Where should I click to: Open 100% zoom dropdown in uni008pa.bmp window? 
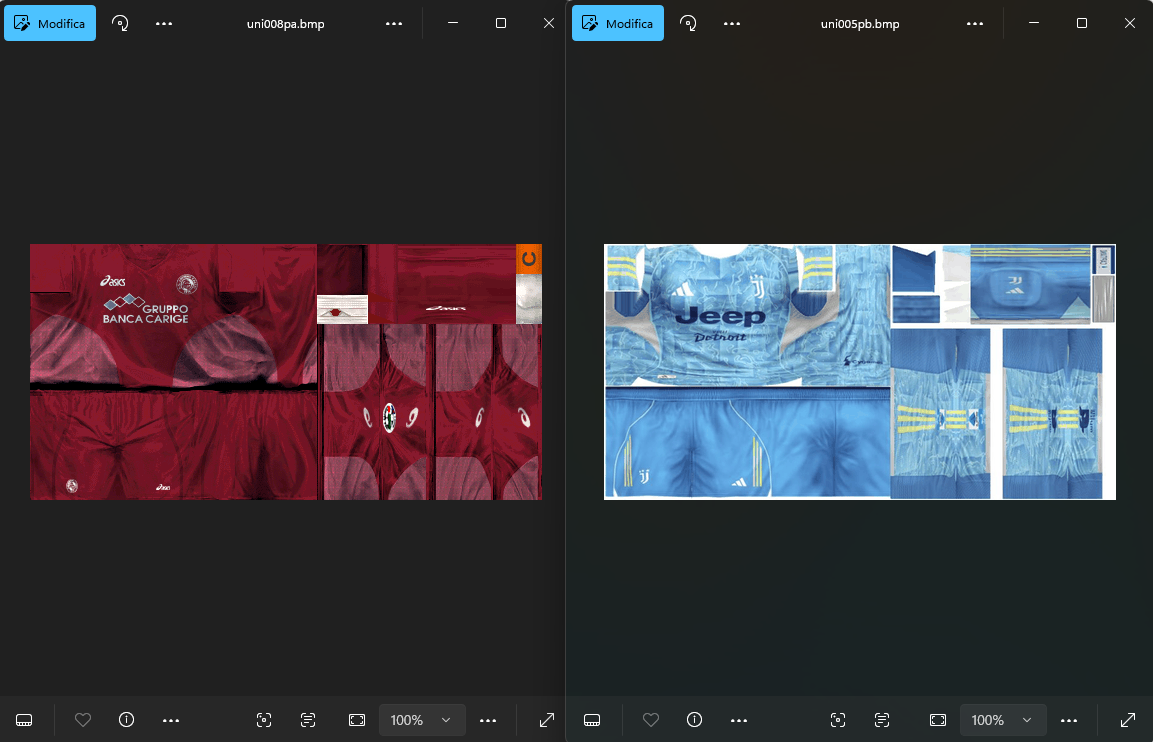point(421,720)
